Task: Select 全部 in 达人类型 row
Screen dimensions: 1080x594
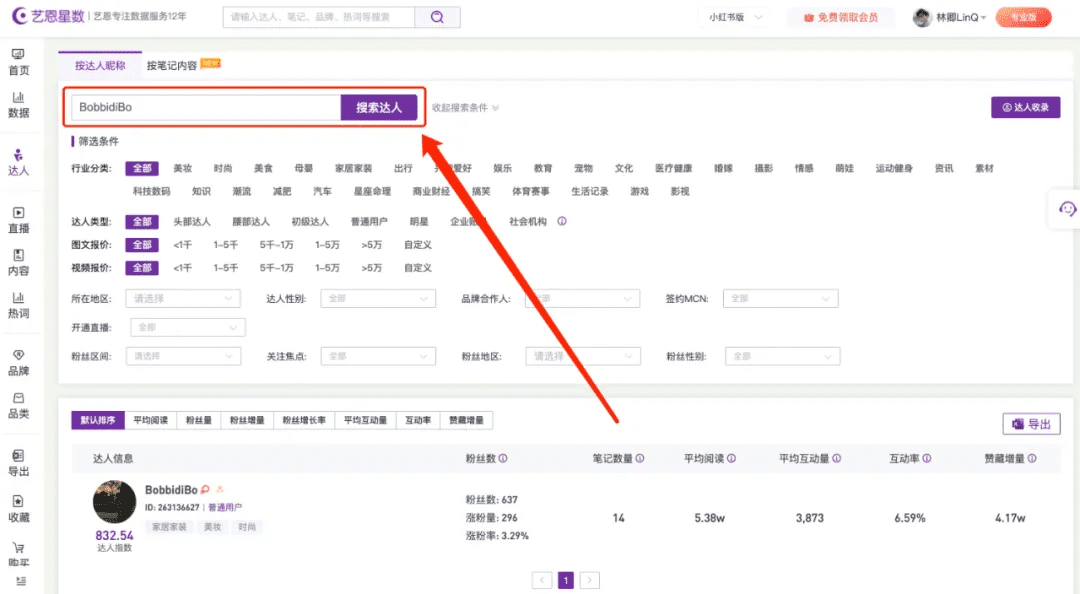Action: [x=142, y=222]
